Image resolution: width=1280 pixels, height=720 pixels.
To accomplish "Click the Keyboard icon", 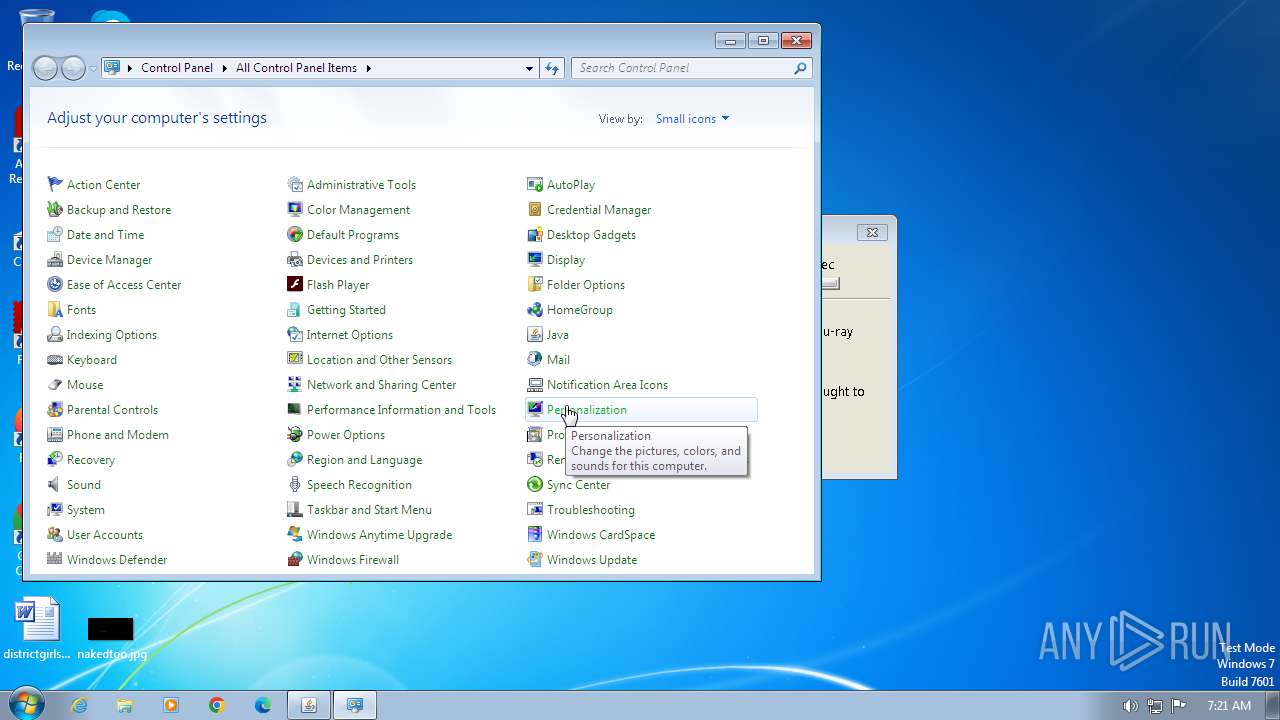I will pos(55,359).
